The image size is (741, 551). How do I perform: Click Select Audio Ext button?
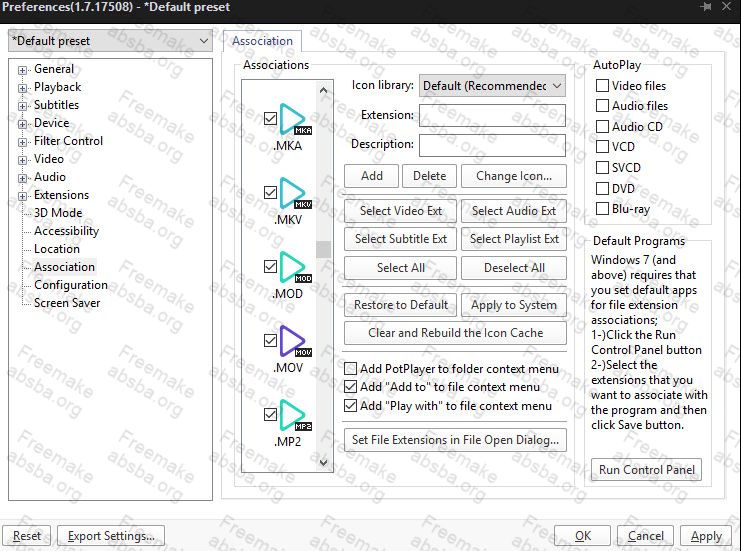[x=514, y=211]
